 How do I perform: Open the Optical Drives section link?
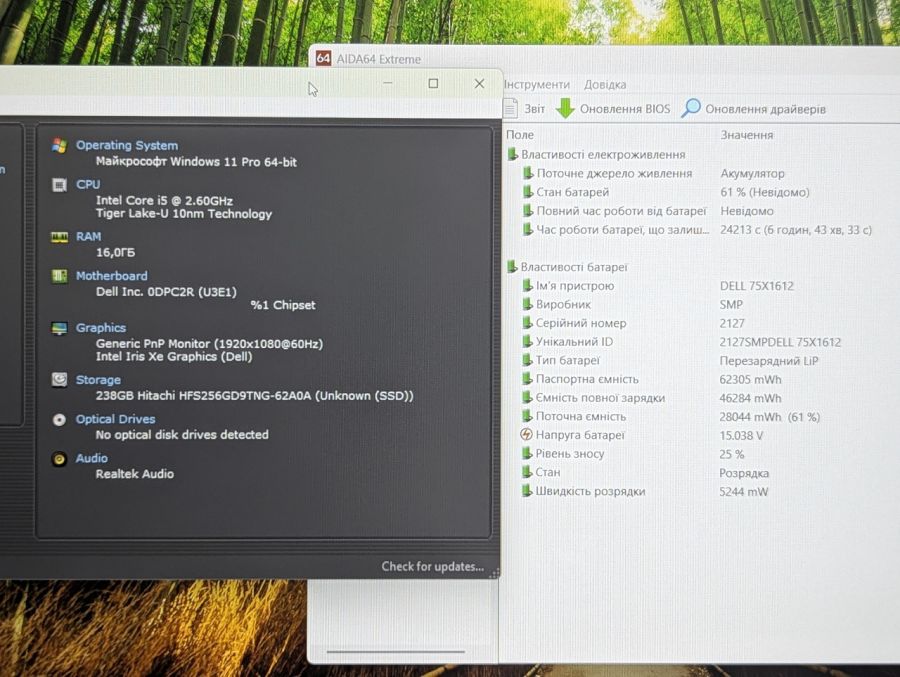coord(115,419)
